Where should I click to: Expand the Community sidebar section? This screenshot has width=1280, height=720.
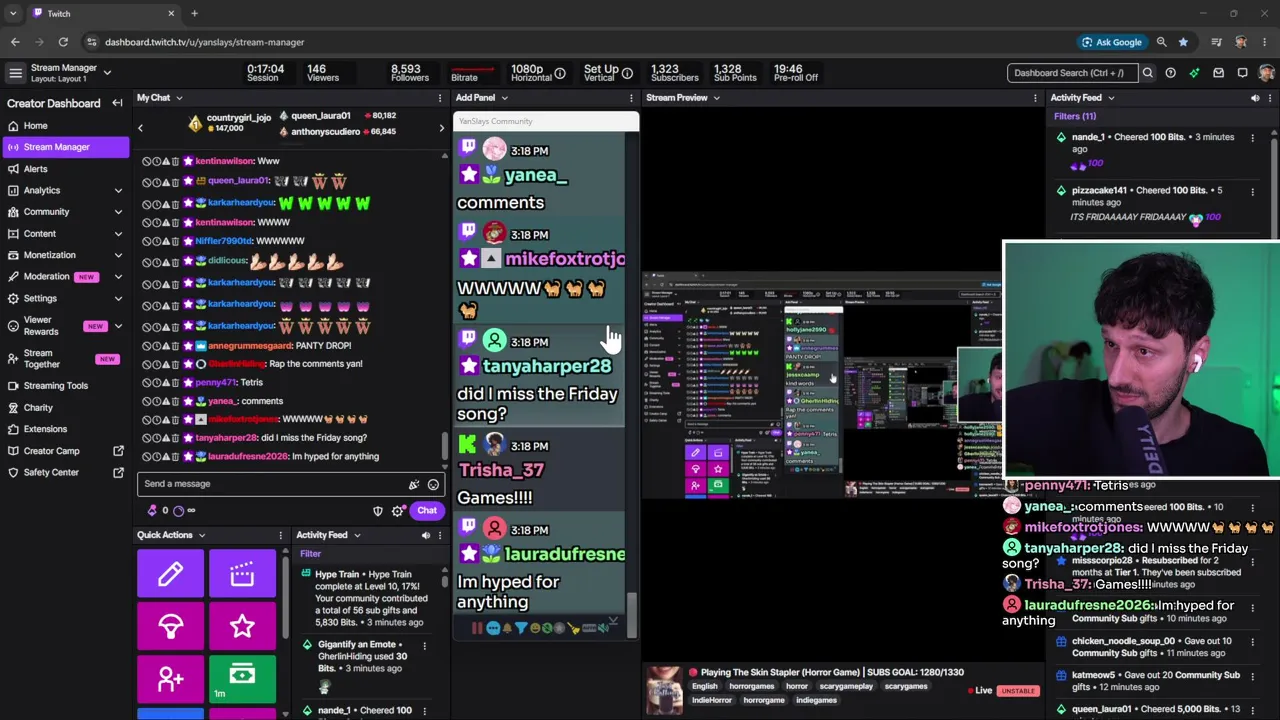coord(118,212)
